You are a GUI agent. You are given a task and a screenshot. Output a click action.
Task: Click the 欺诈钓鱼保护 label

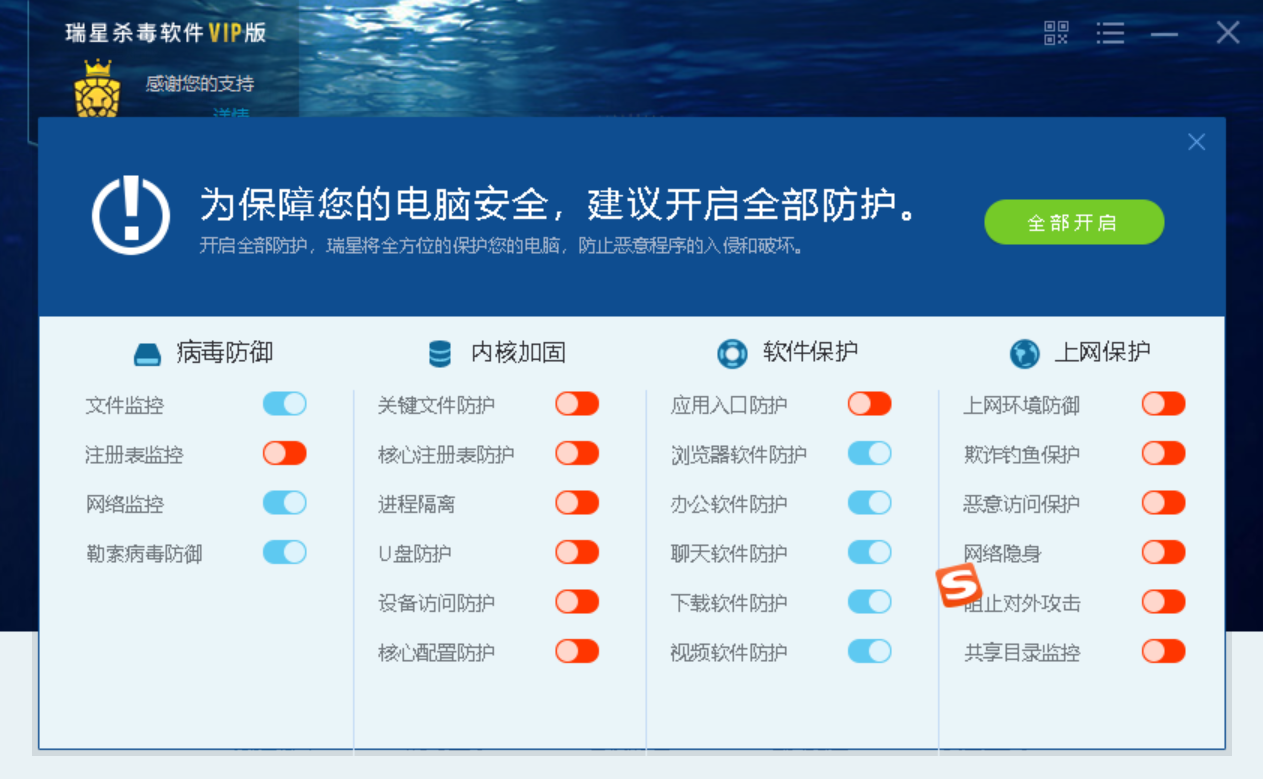[x=1022, y=455]
